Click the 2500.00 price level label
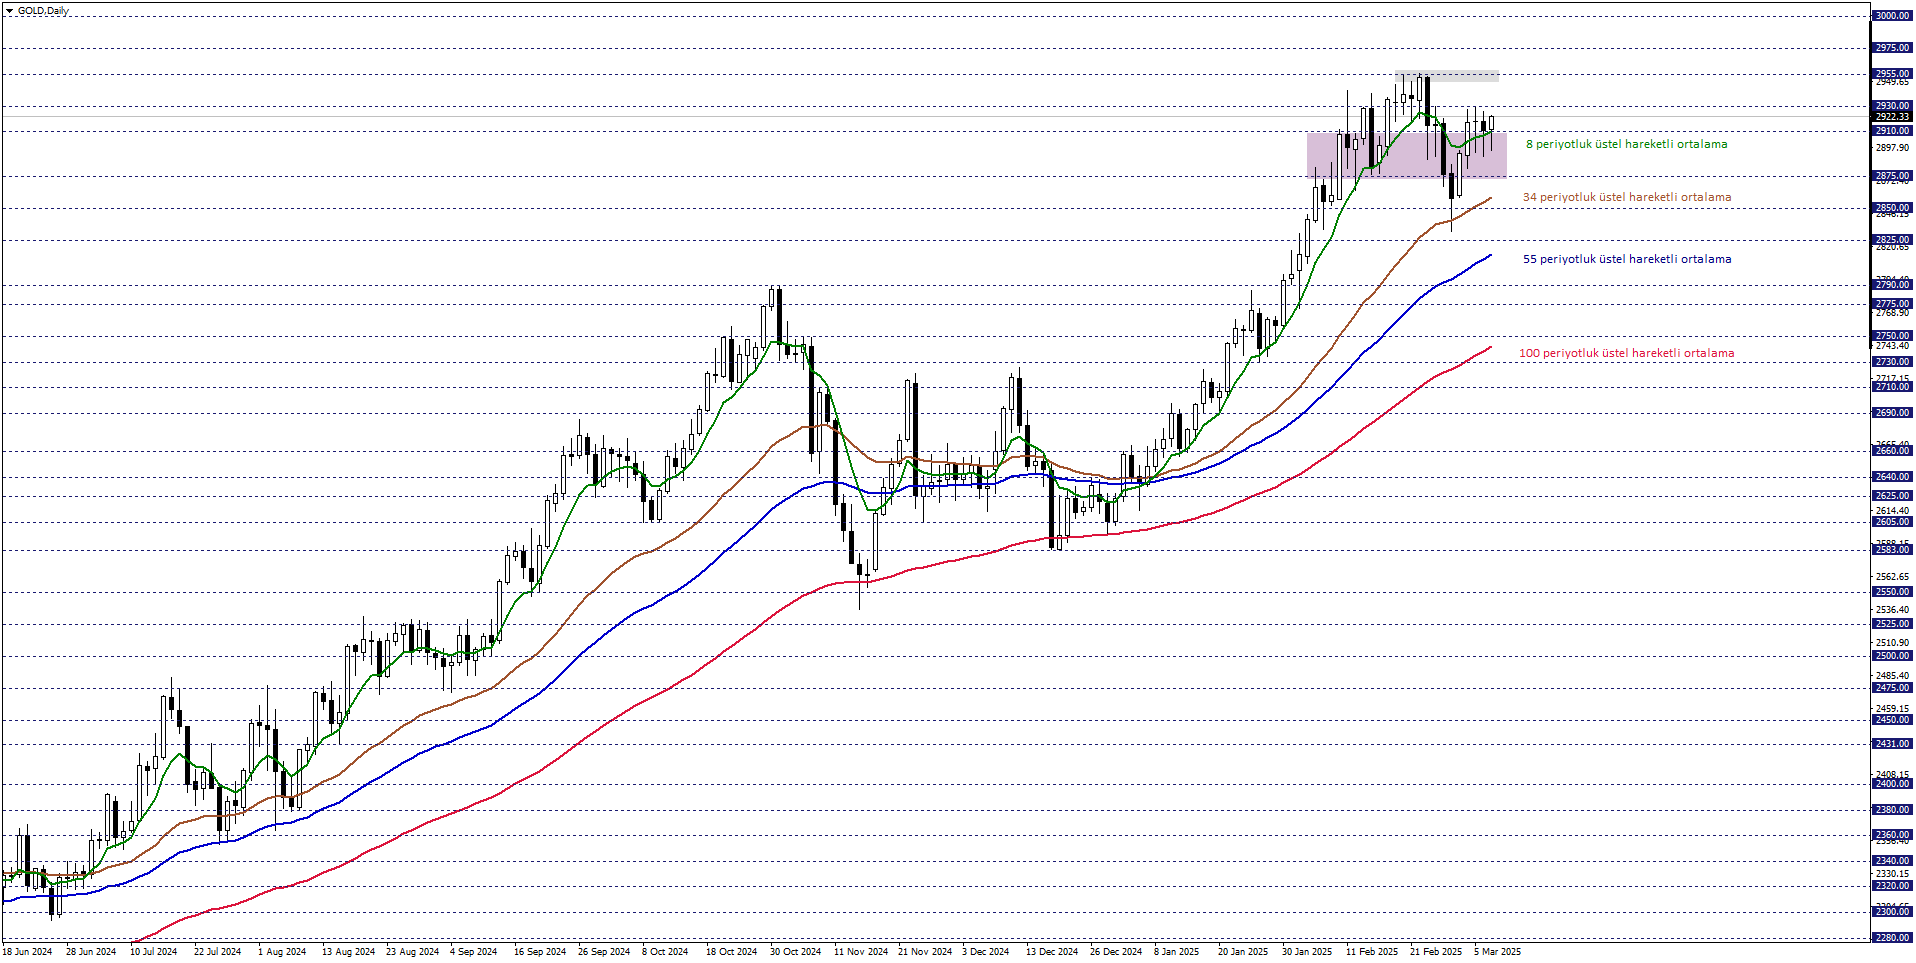 1892,656
